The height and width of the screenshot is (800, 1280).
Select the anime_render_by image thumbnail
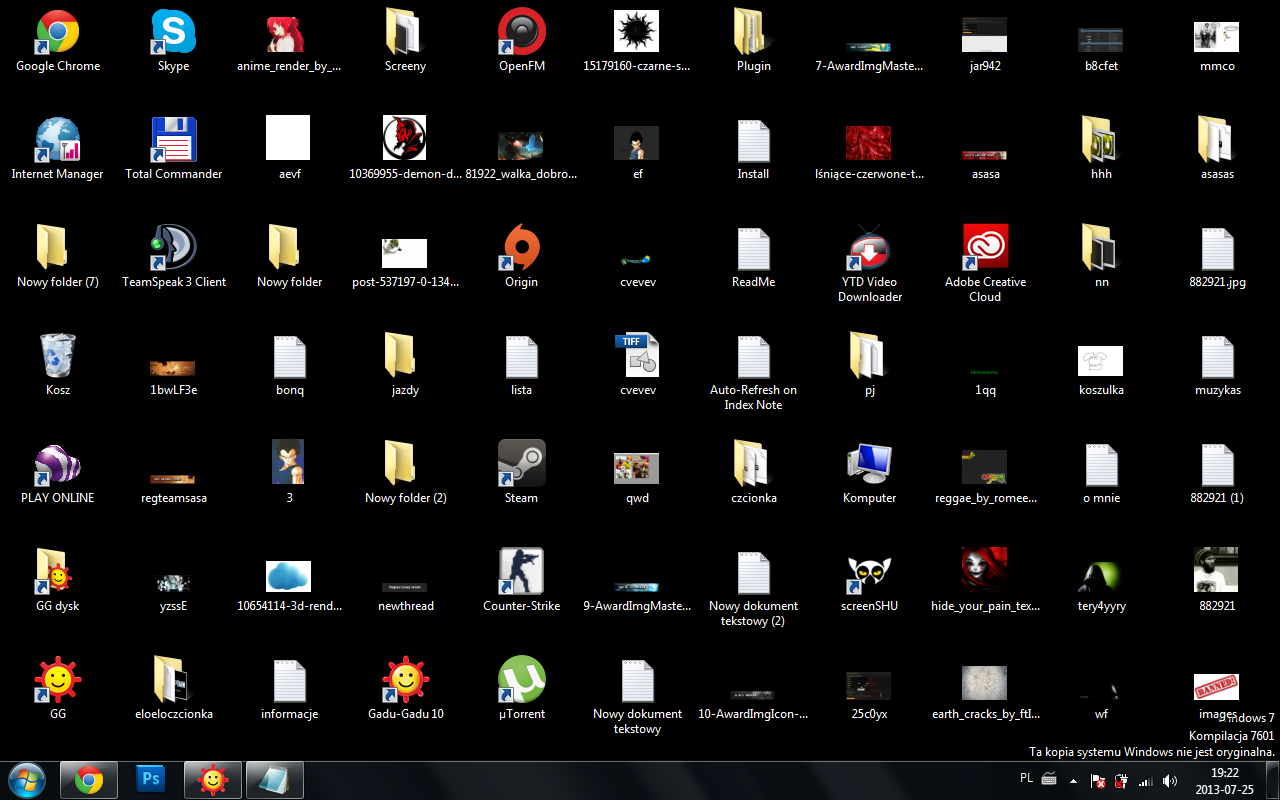(290, 33)
